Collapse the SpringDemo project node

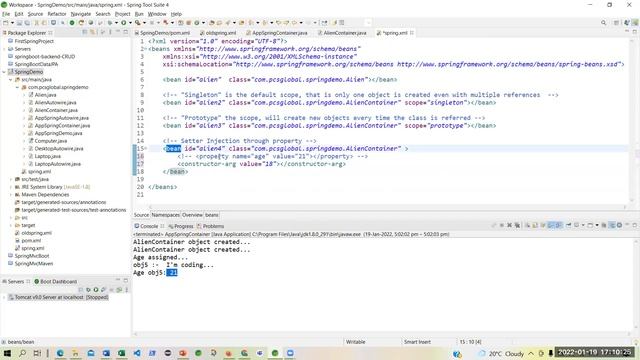4,72
